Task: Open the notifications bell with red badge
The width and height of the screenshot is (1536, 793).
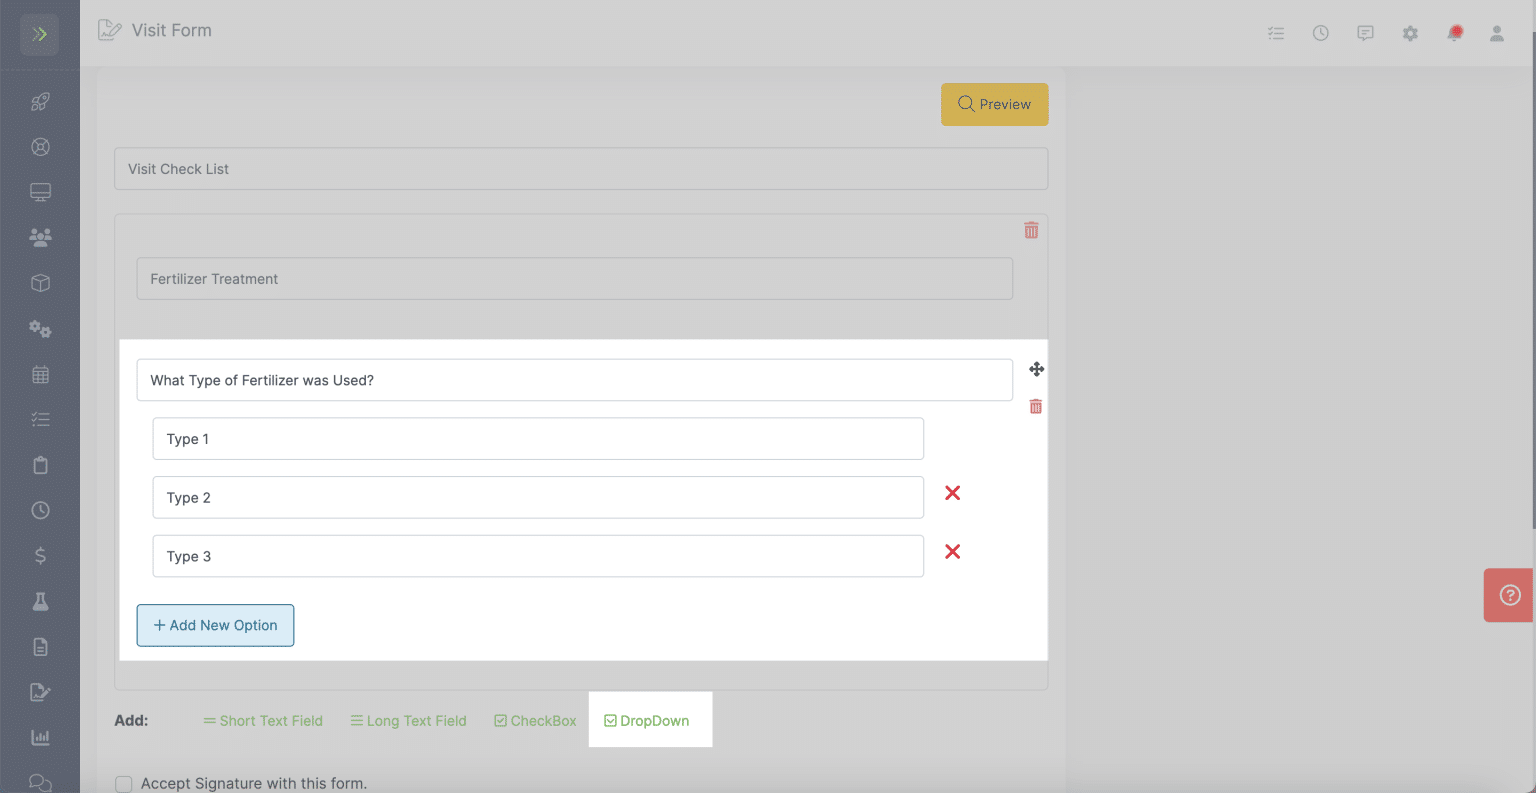Action: coord(1455,33)
